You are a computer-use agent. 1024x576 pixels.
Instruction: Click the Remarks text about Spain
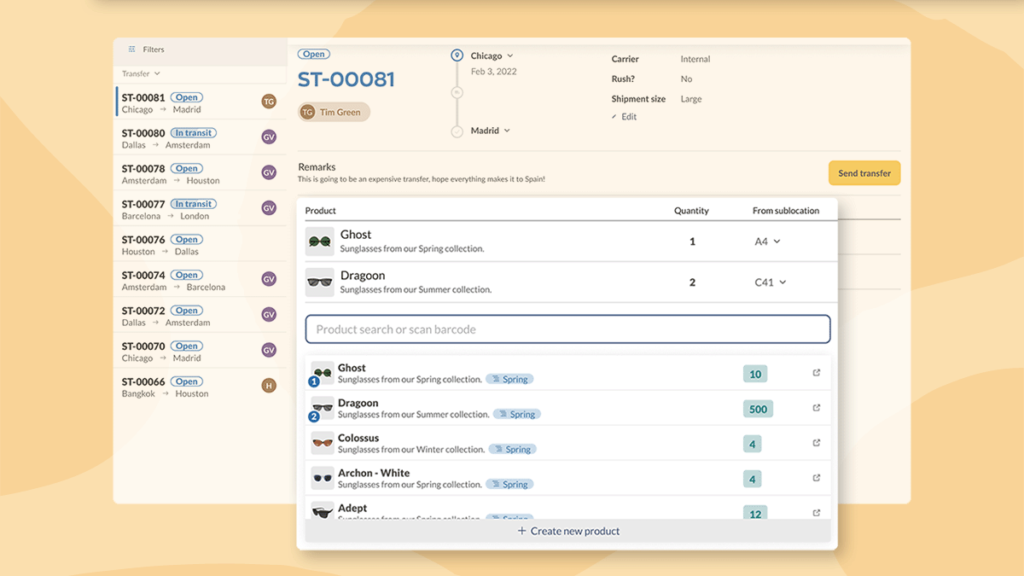(421, 179)
